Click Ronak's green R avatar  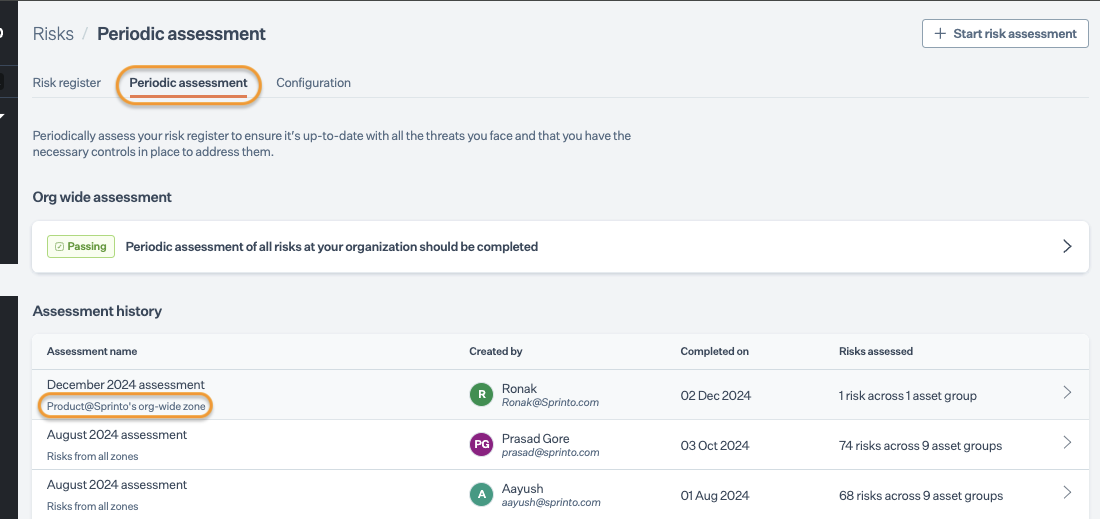click(482, 395)
